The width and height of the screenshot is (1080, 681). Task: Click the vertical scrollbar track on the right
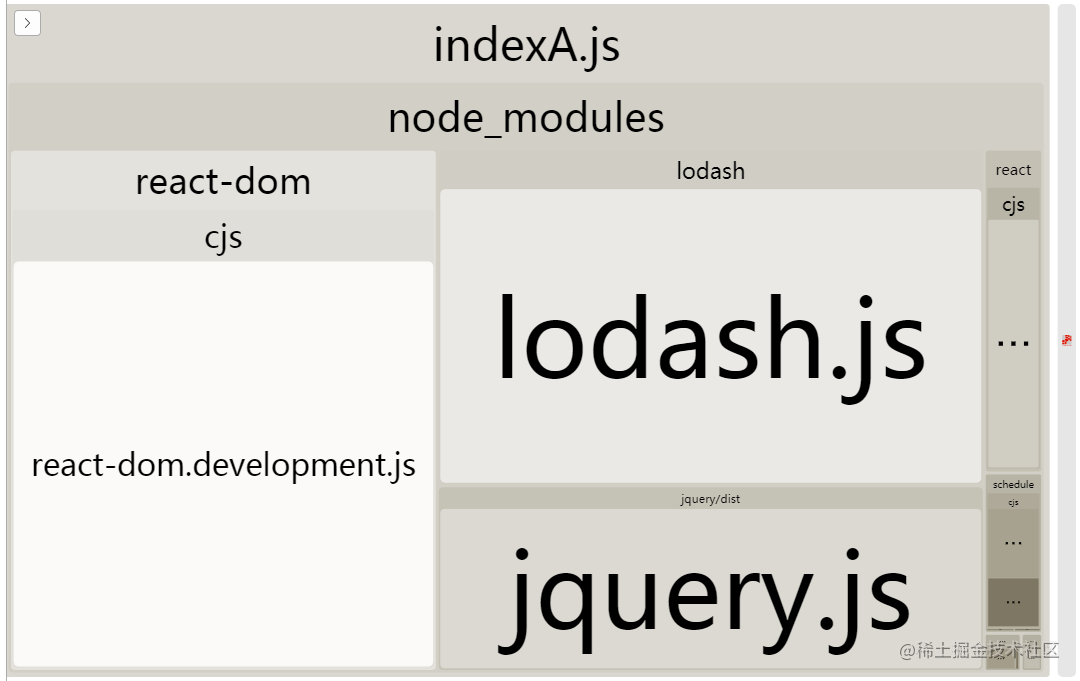(1067, 340)
